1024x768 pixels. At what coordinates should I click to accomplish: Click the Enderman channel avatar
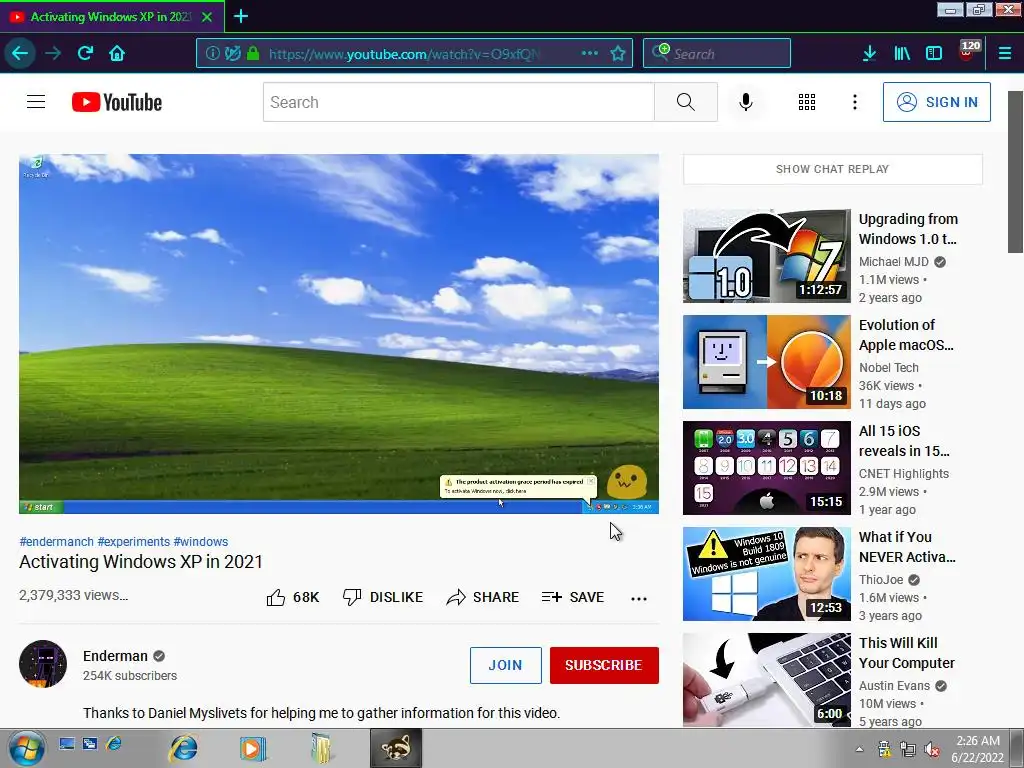pos(43,664)
